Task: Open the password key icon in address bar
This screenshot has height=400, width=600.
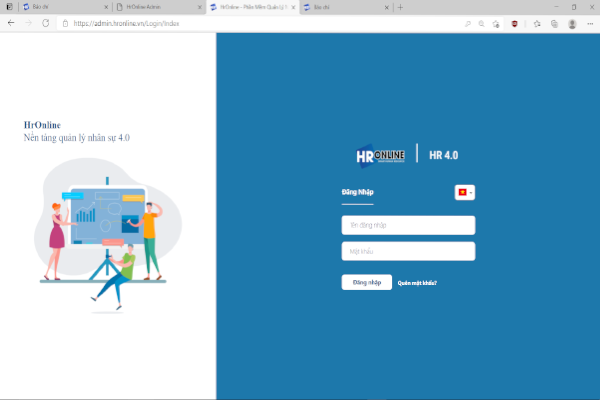Action: [x=468, y=24]
